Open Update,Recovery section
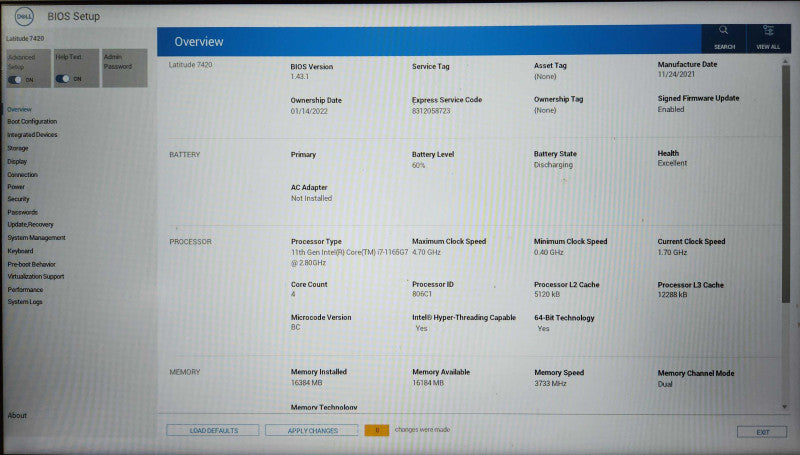This screenshot has height=455, width=800. tap(30, 224)
